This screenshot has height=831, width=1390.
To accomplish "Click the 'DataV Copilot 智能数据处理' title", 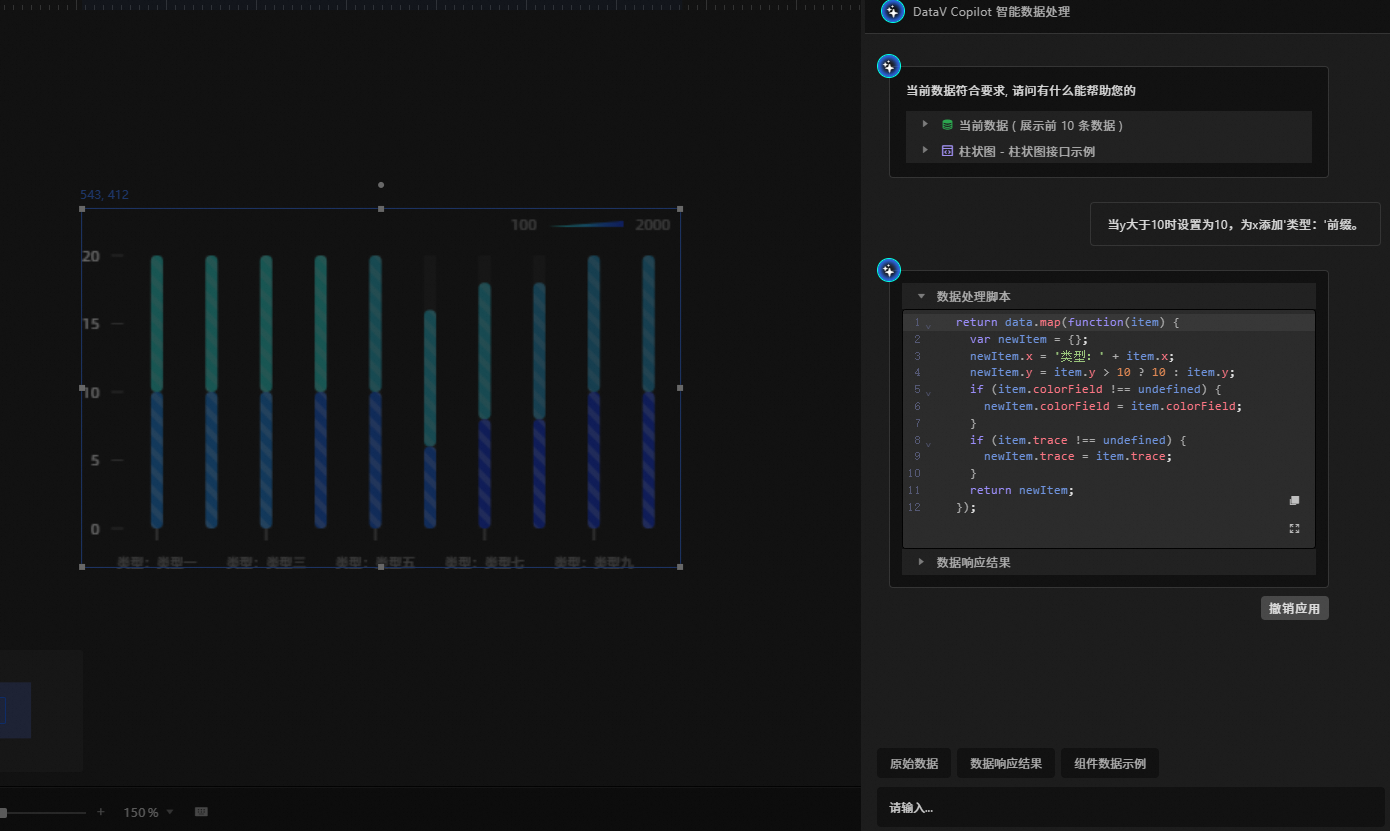I will (x=991, y=12).
